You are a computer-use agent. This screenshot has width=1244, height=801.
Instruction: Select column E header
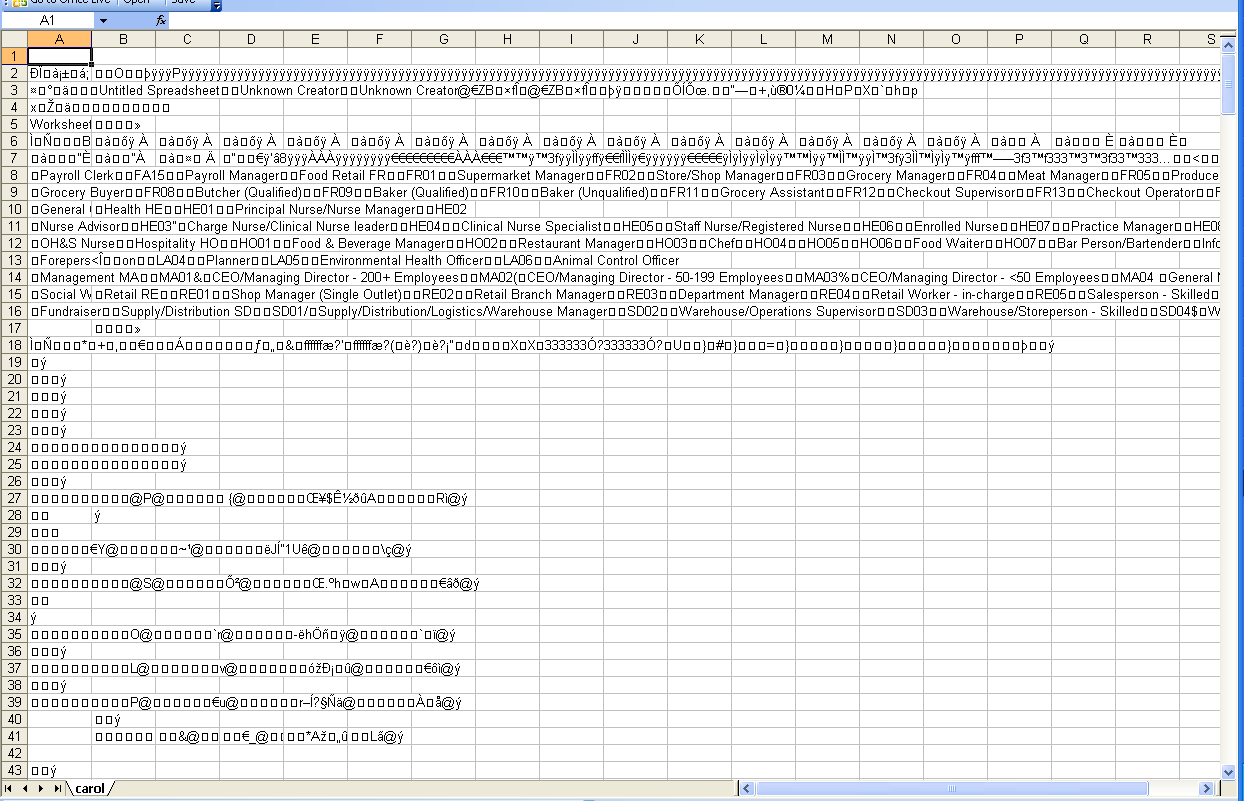click(x=315, y=39)
